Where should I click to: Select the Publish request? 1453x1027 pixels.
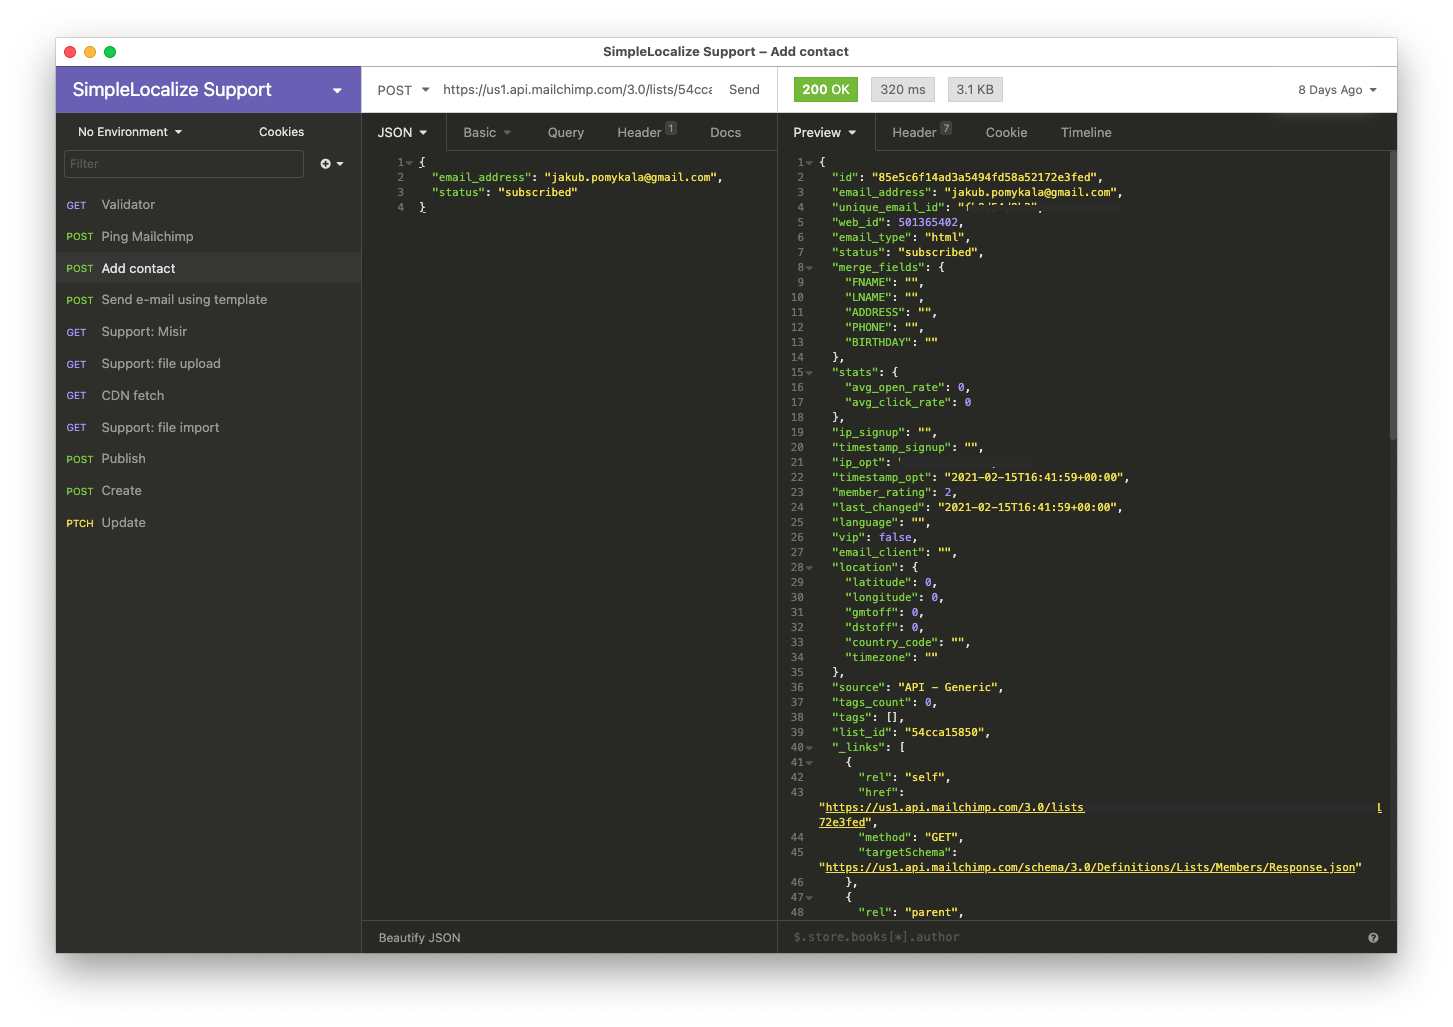point(208,459)
